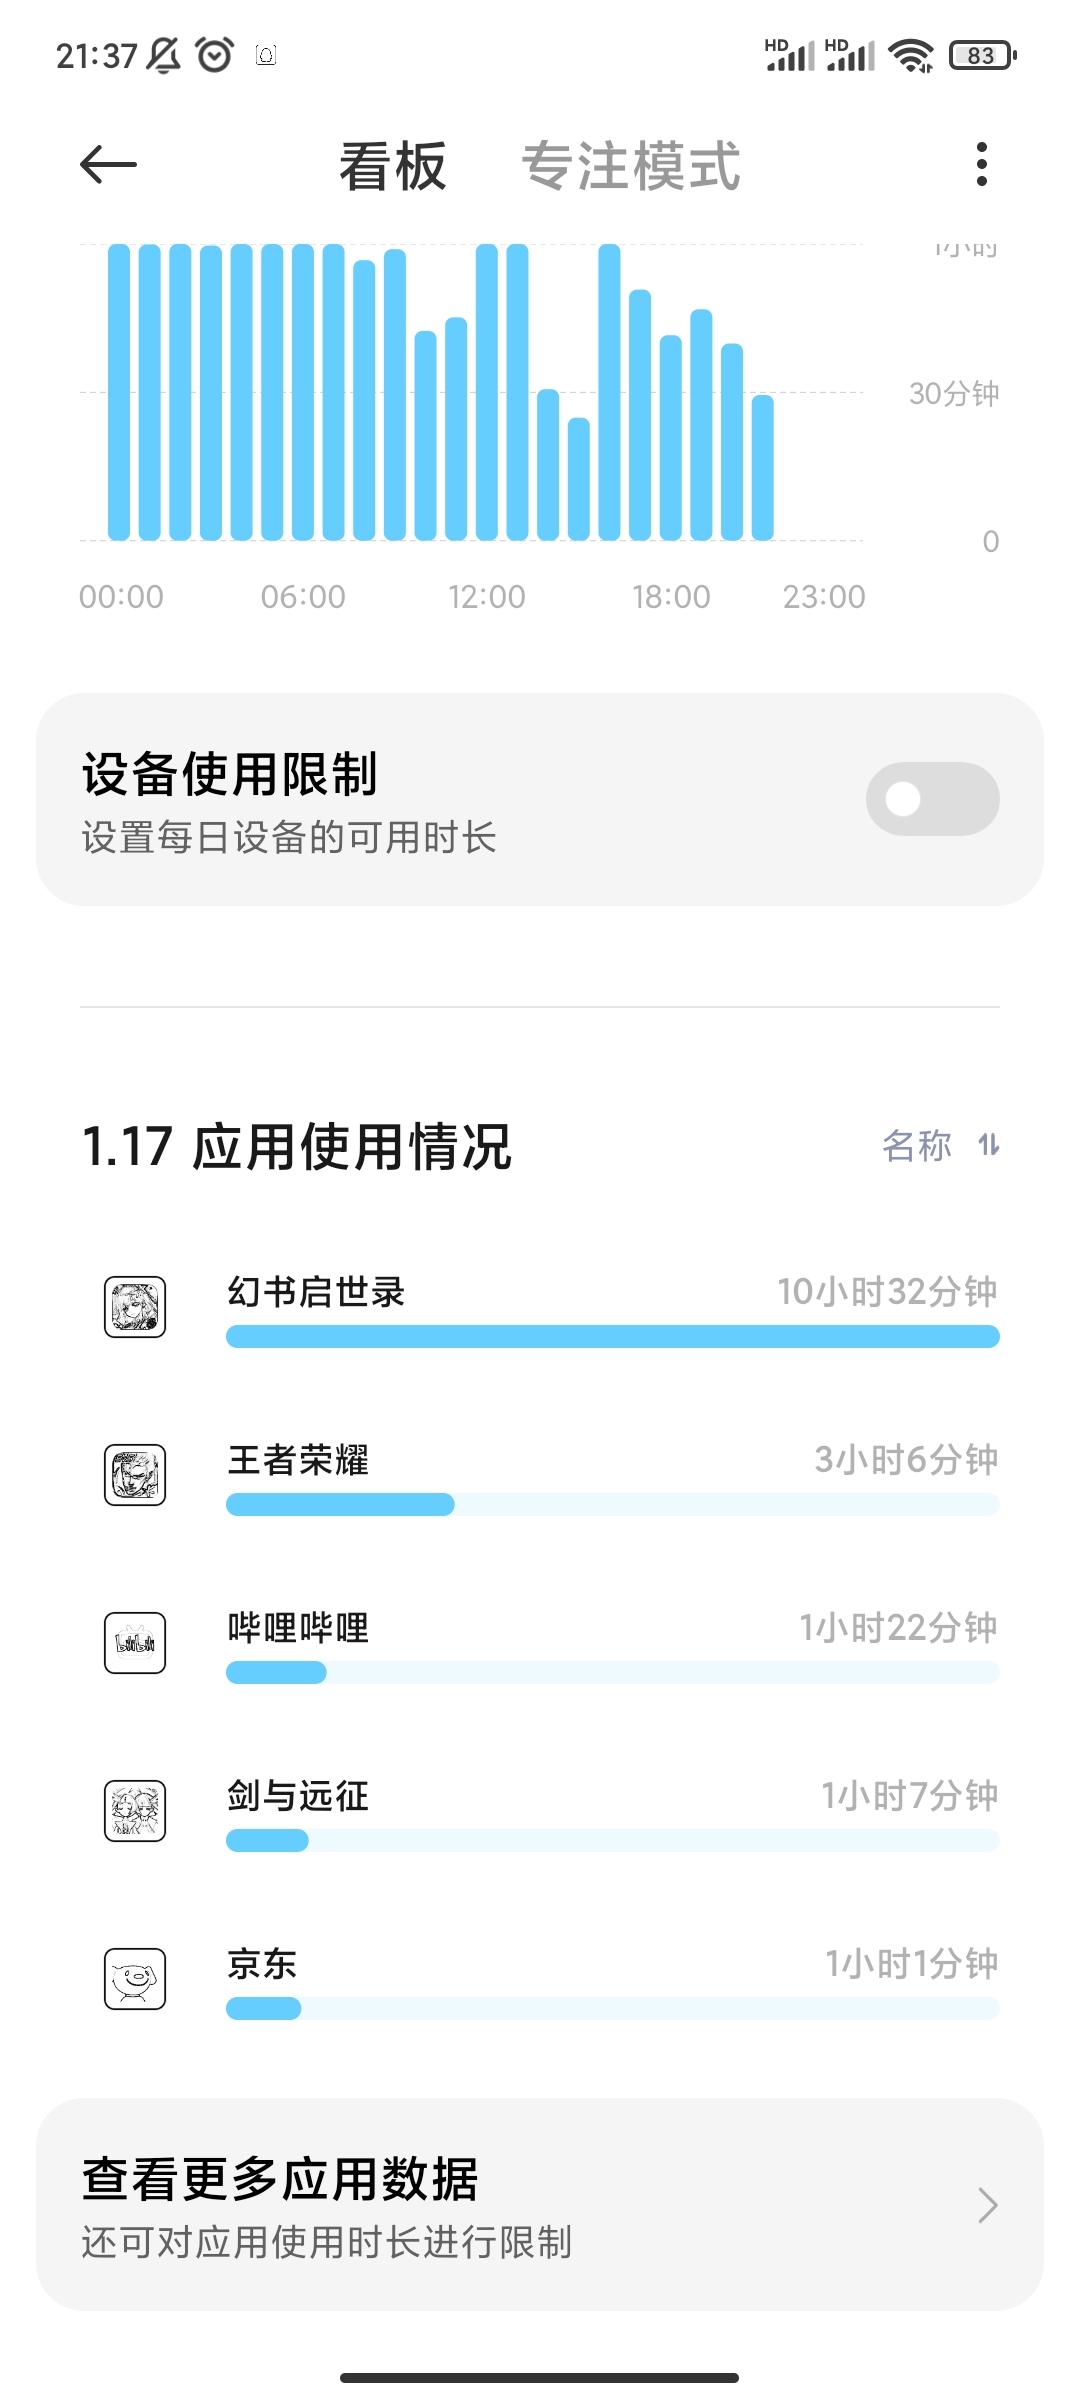
Task: Switch to the 专注模式 tab
Action: click(x=631, y=165)
